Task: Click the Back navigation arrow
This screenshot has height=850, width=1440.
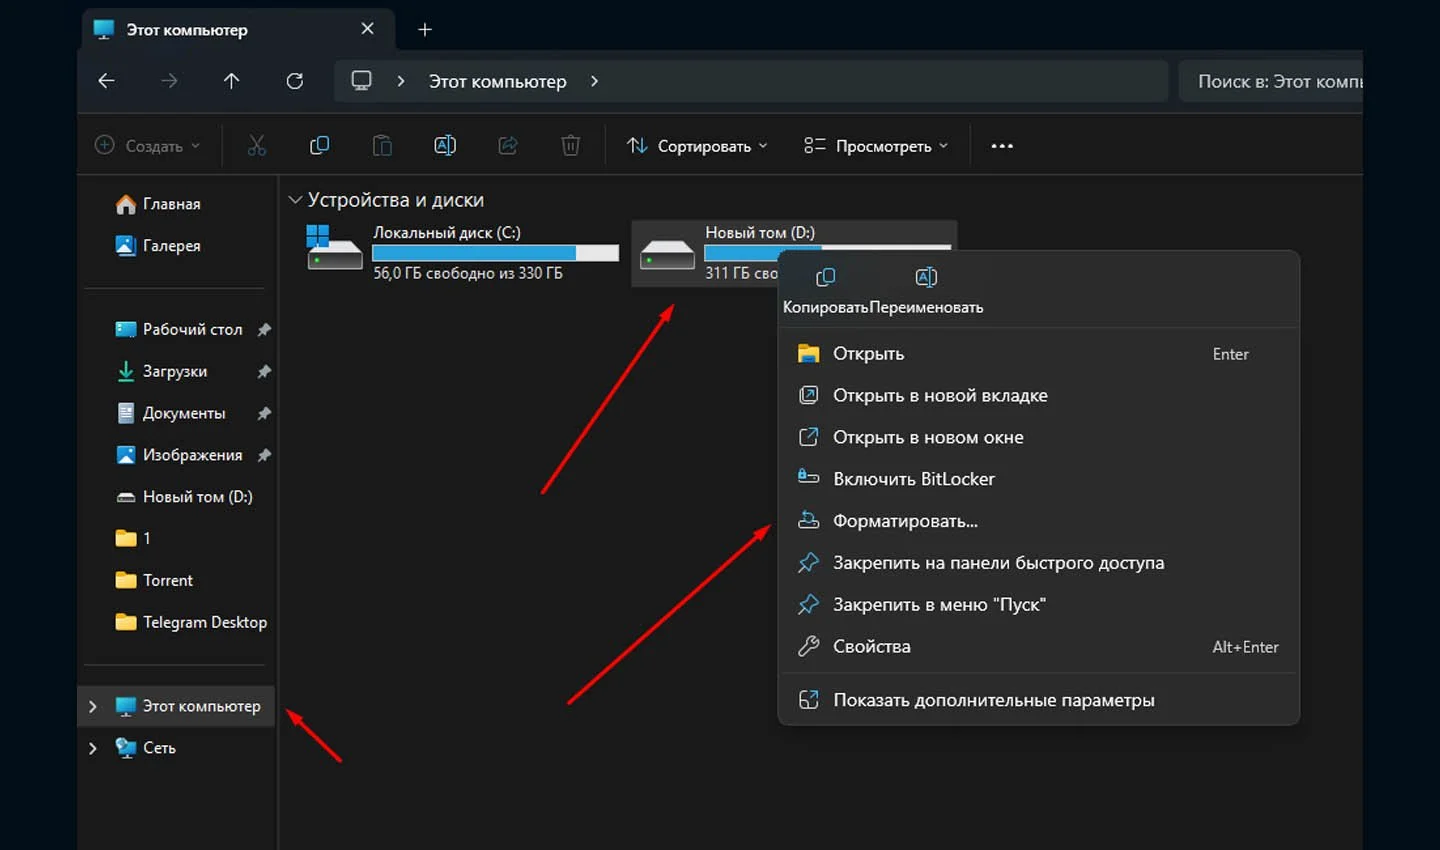Action: pyautogui.click(x=106, y=81)
